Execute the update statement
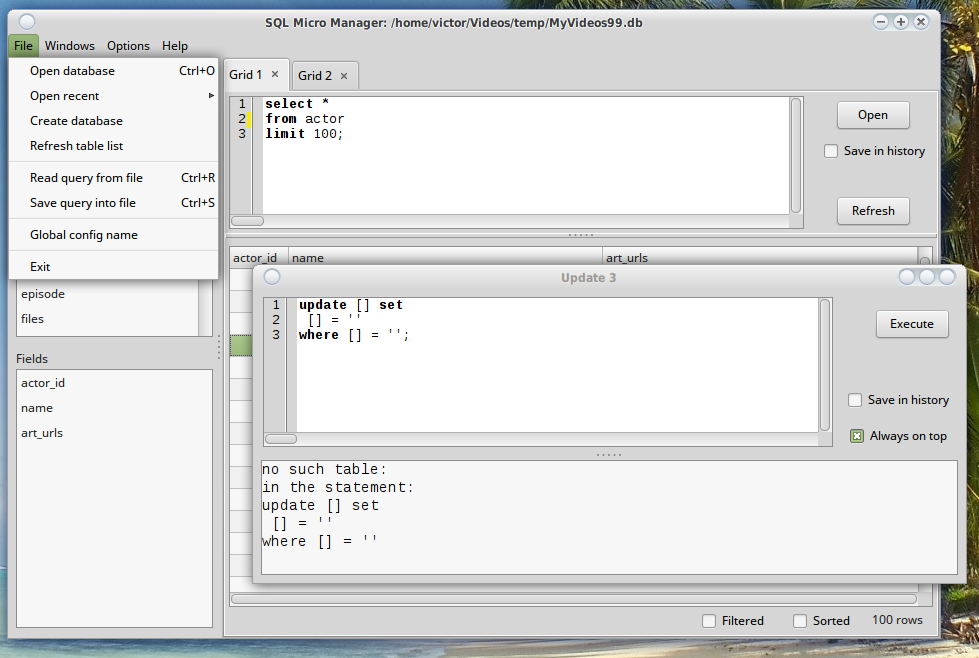979x658 pixels. (911, 324)
